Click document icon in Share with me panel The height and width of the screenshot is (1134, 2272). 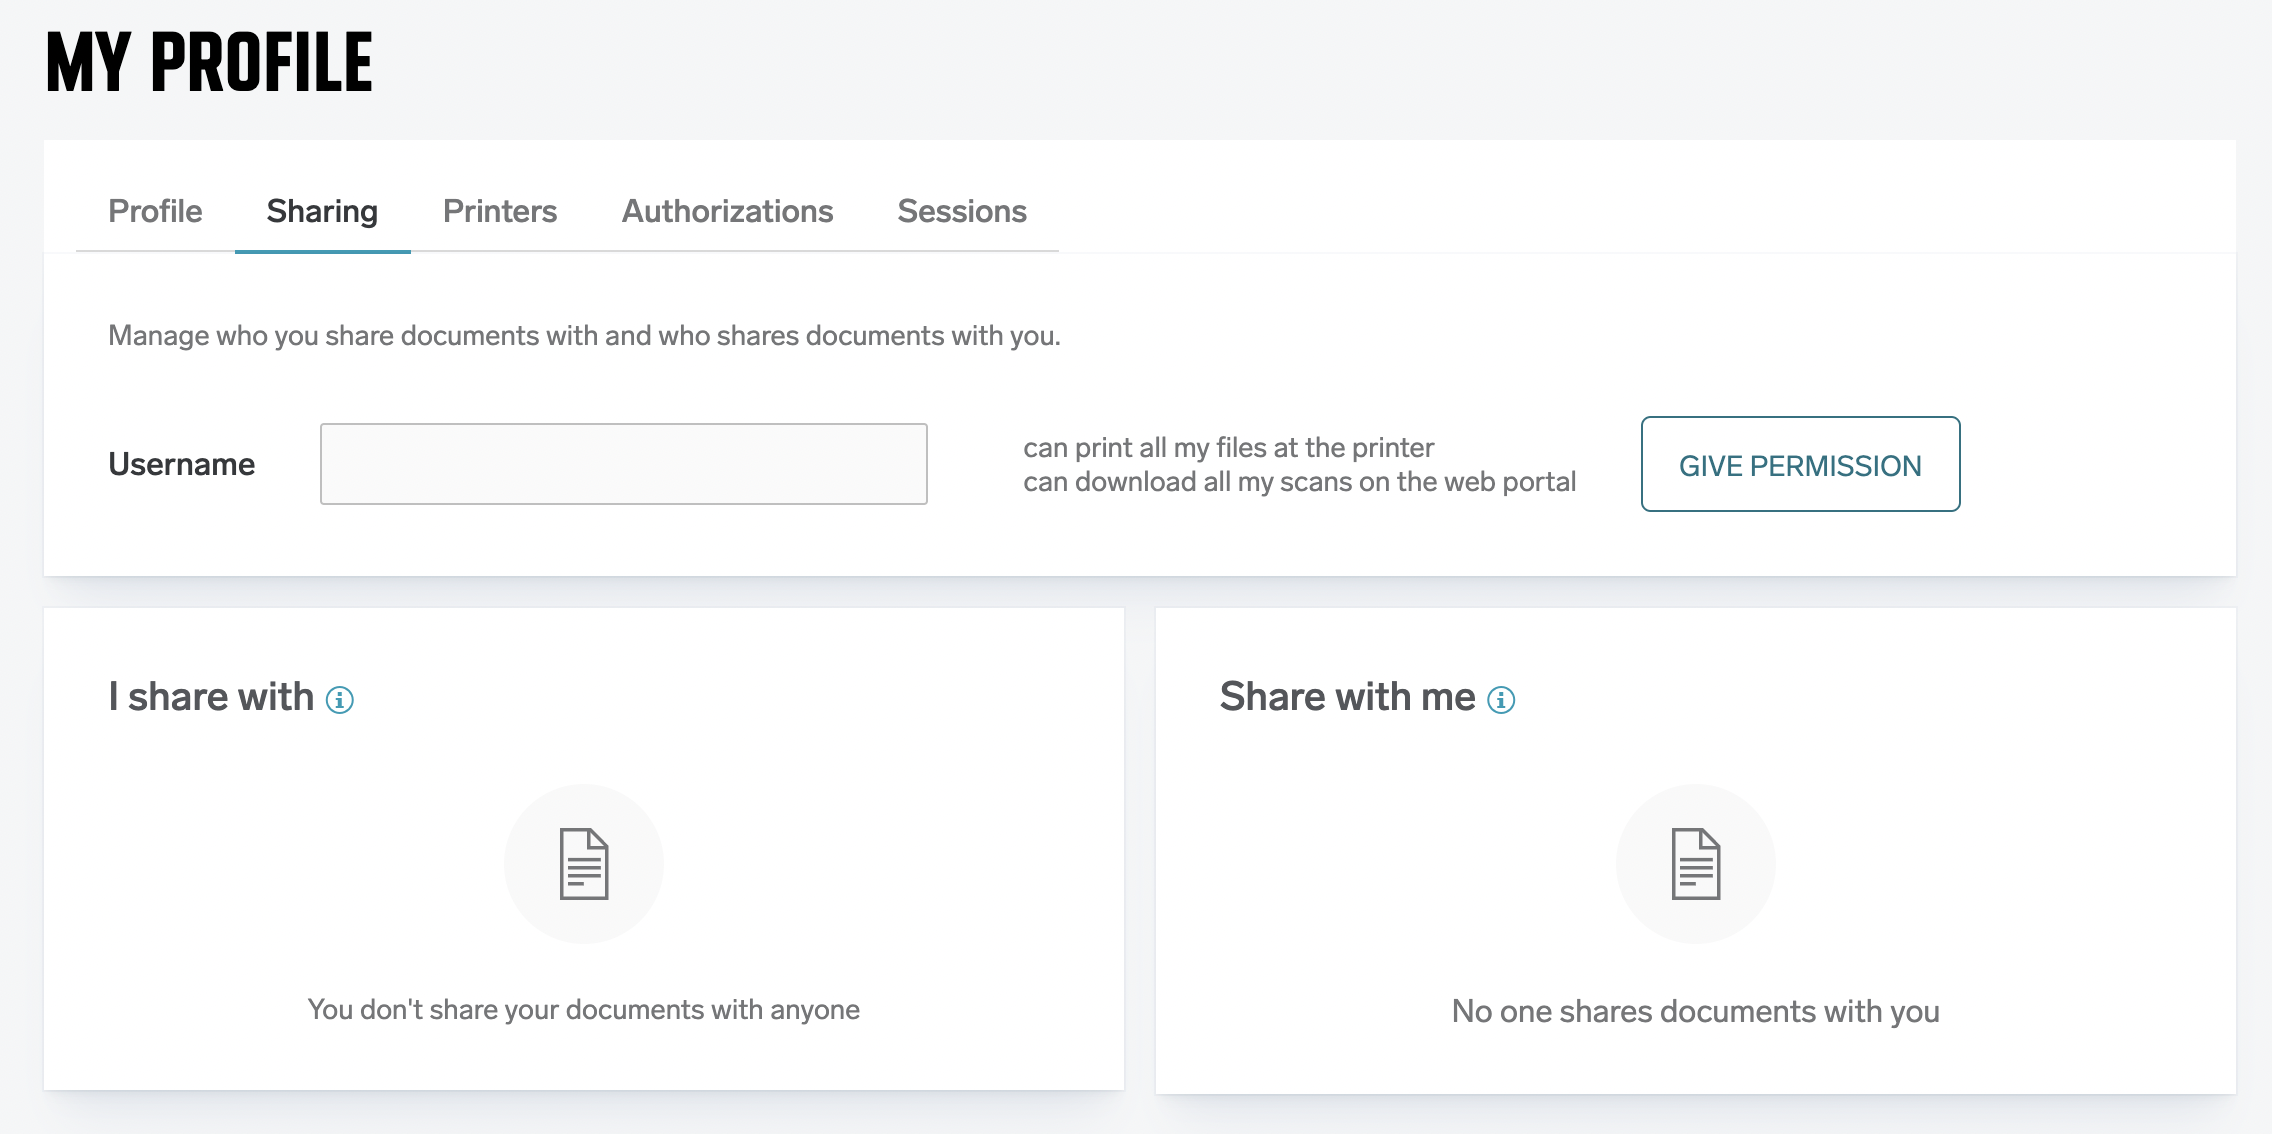1696,864
